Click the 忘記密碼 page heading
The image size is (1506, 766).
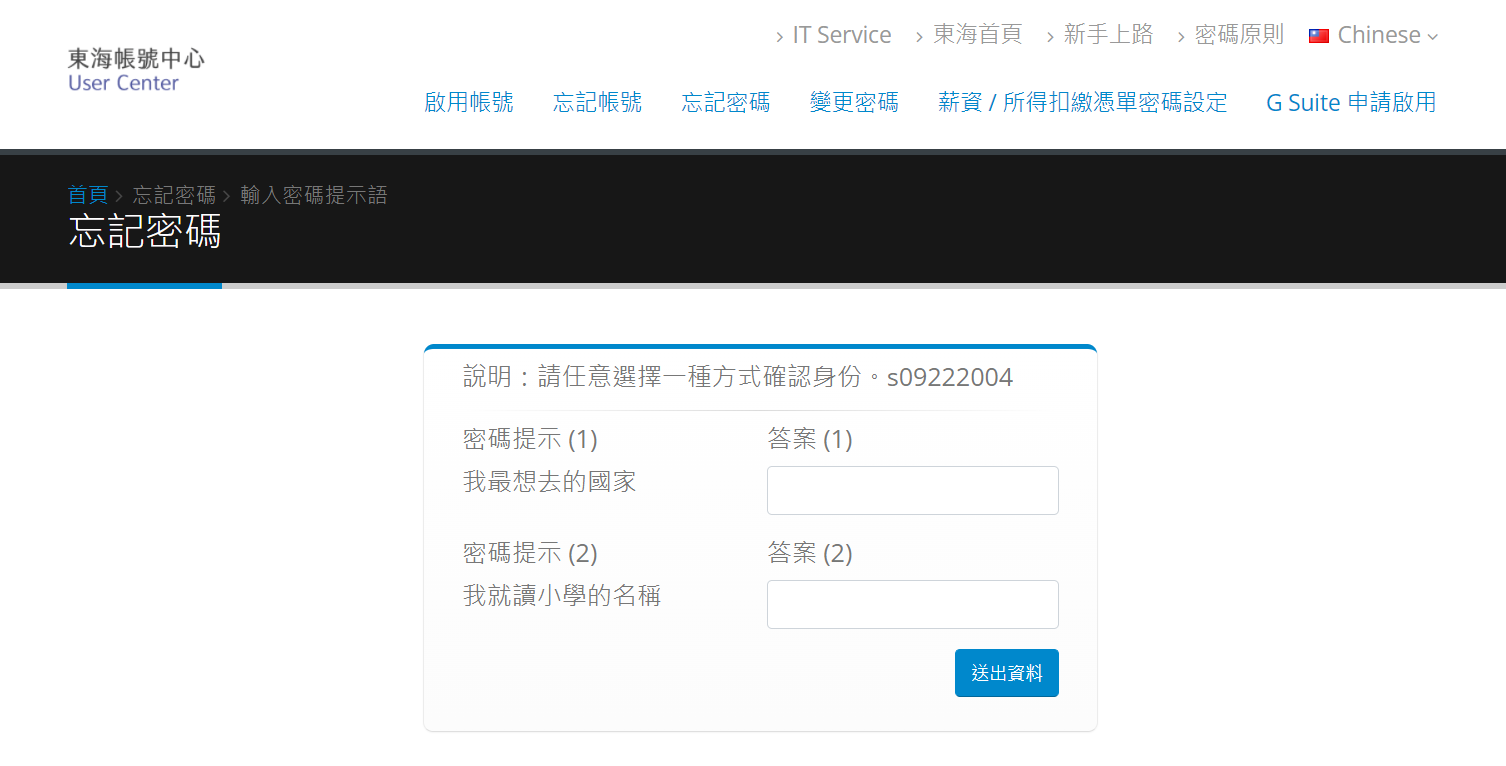click(x=144, y=231)
